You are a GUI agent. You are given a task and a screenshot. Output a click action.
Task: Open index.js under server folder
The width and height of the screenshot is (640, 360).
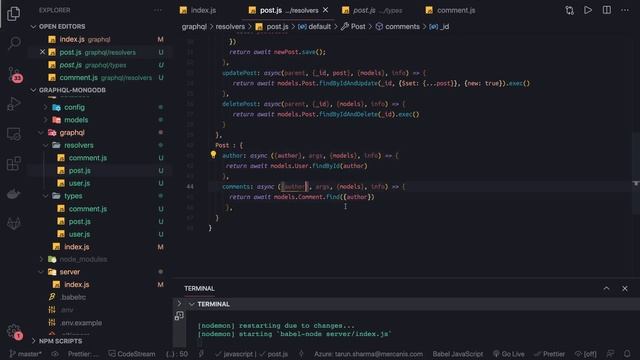(76, 284)
